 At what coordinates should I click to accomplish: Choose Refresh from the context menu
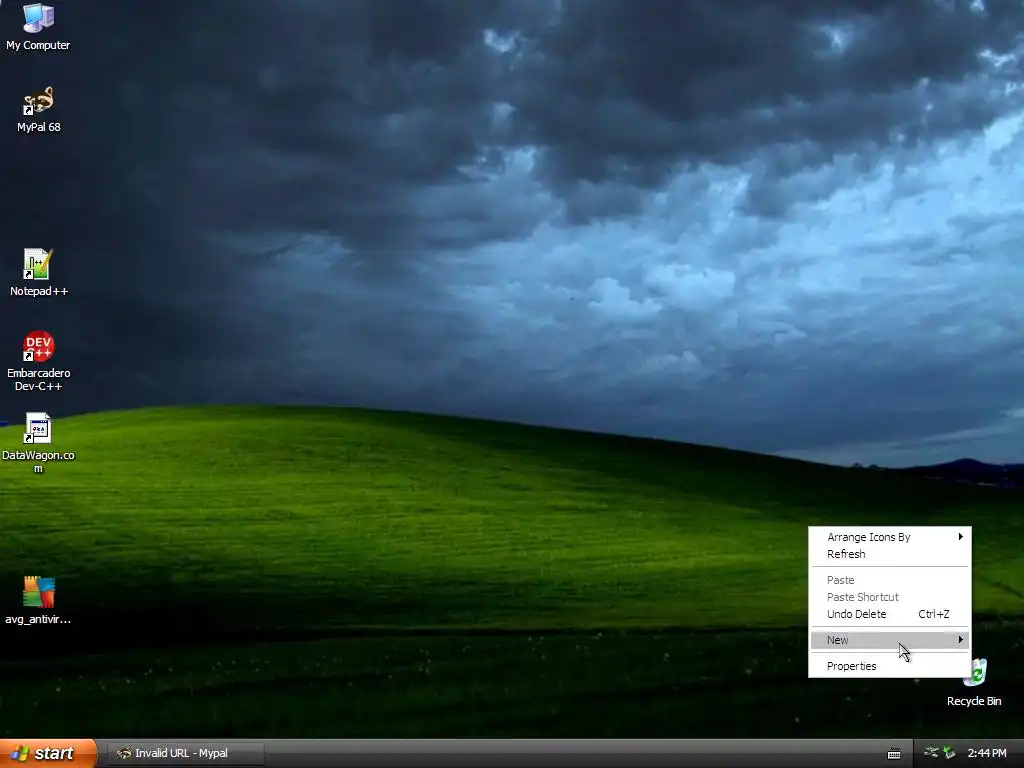890,554
